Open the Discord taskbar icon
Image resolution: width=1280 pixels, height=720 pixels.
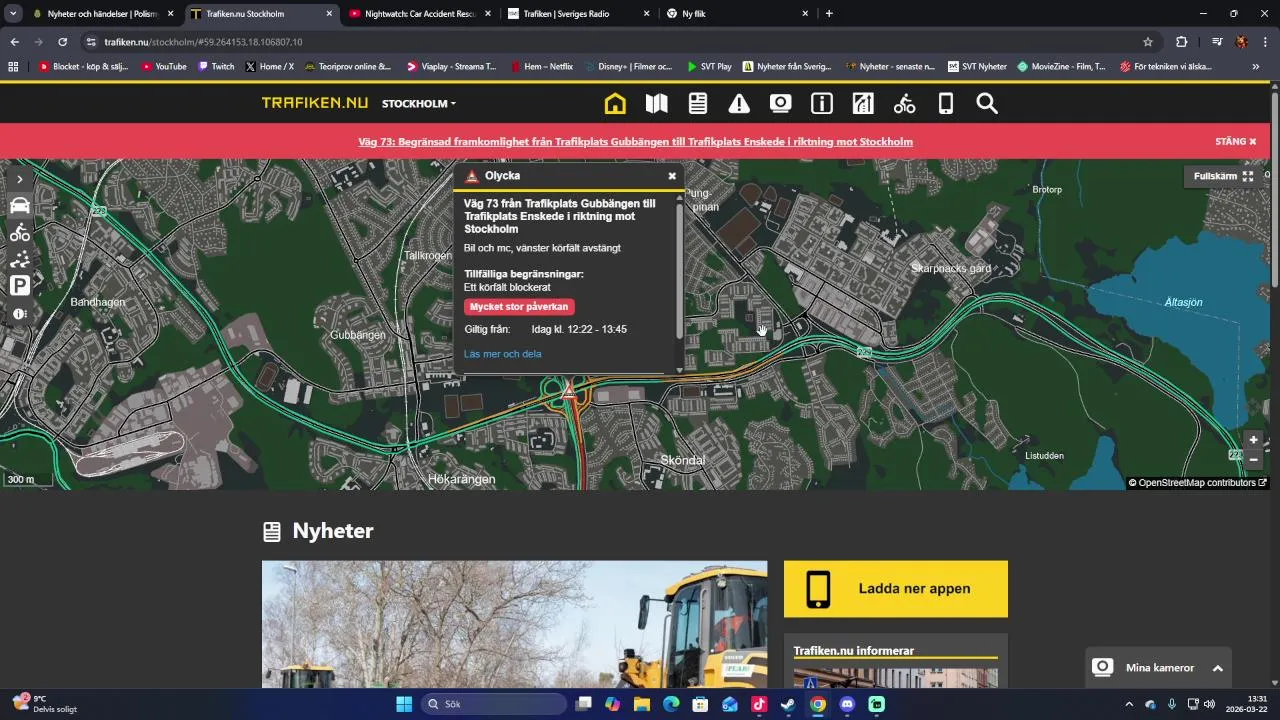(847, 704)
